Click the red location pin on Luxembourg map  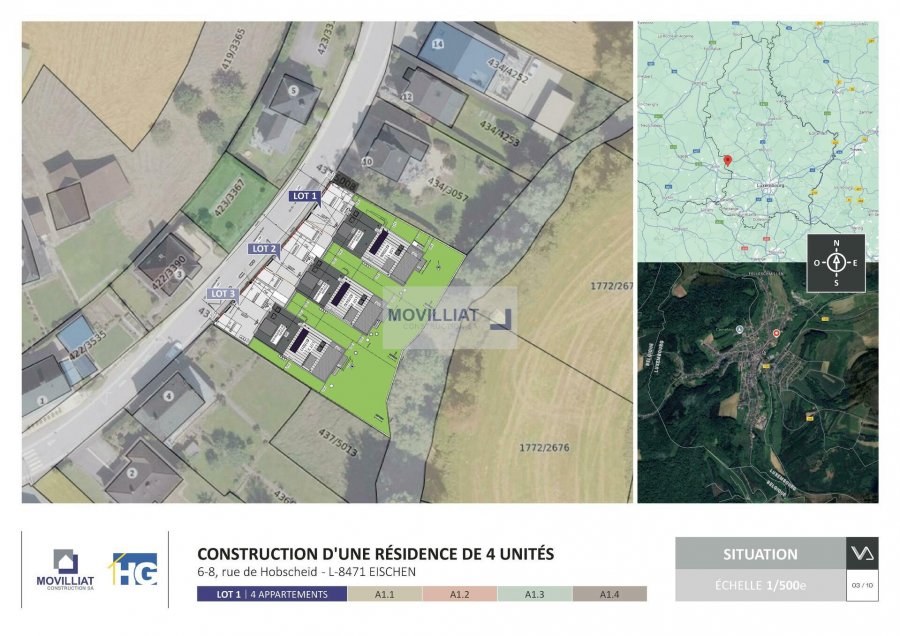coord(727,161)
